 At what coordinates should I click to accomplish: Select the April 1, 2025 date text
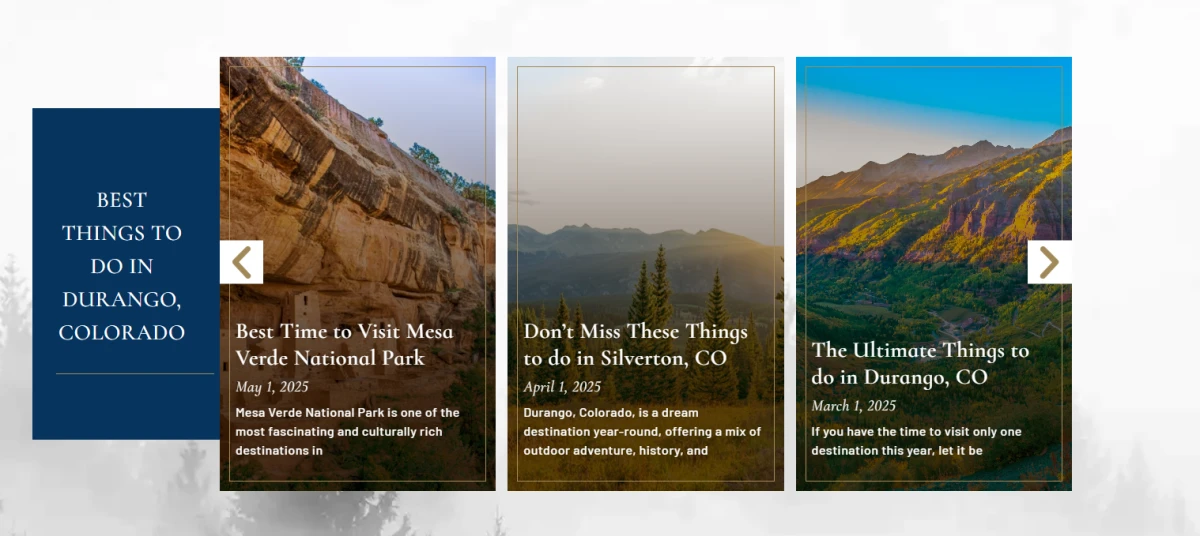562,387
